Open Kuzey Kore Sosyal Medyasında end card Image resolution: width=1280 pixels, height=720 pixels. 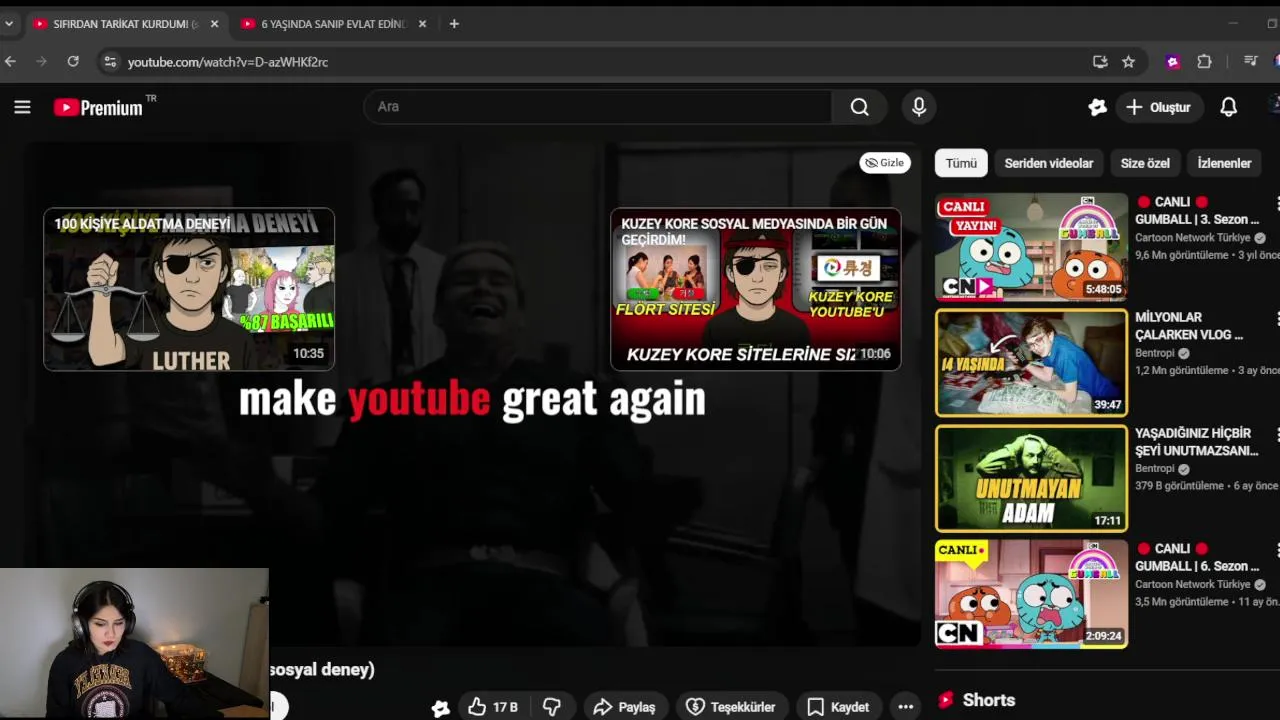tap(756, 289)
